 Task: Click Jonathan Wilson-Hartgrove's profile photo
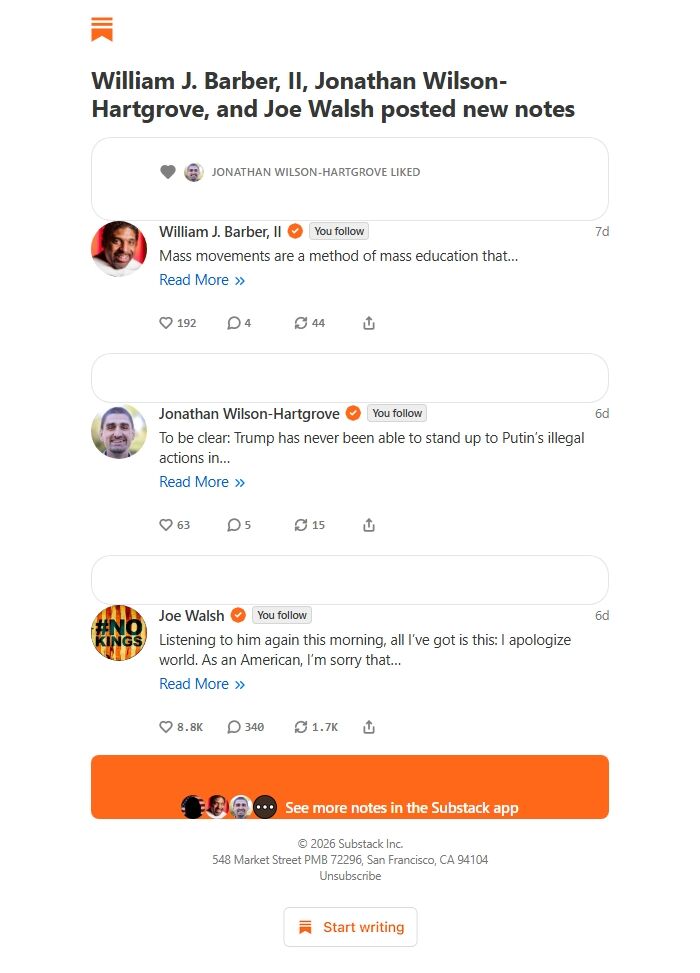119,431
